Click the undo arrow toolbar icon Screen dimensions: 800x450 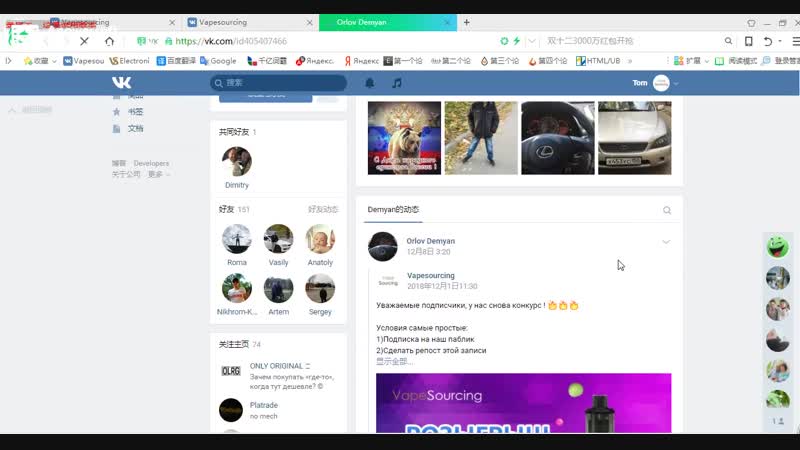tap(767, 41)
